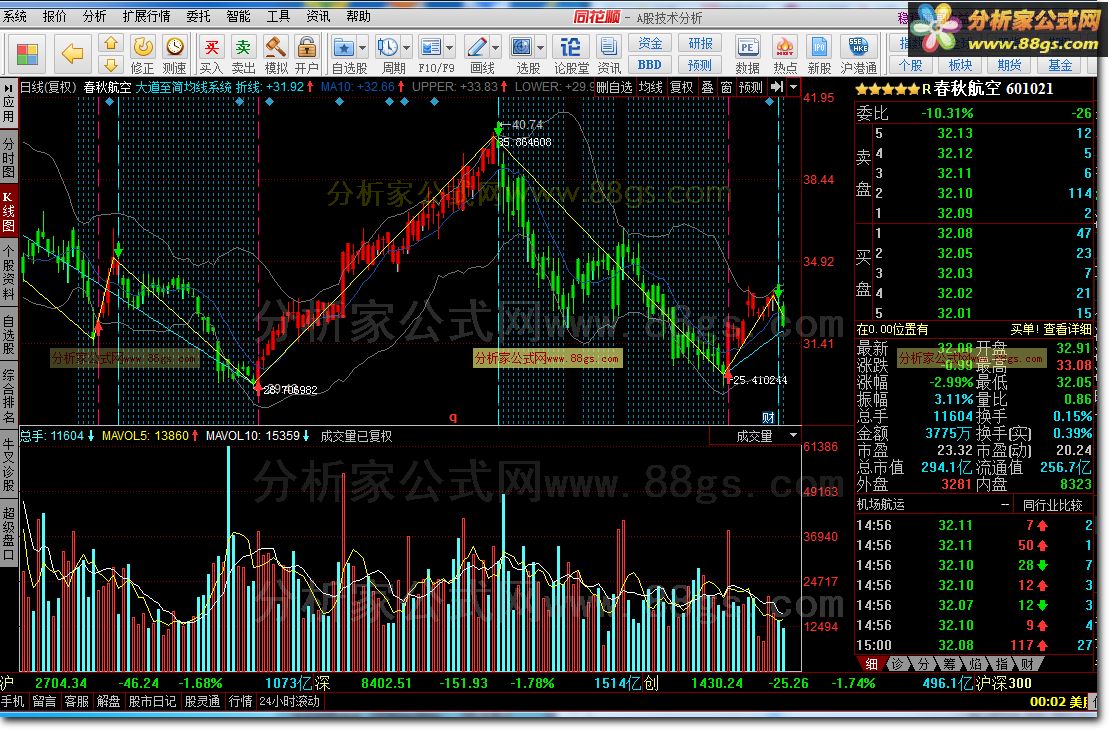Screen dimensions: 1110x730
Task: Click 24小时滚动 news ticker
Action: click(x=289, y=702)
